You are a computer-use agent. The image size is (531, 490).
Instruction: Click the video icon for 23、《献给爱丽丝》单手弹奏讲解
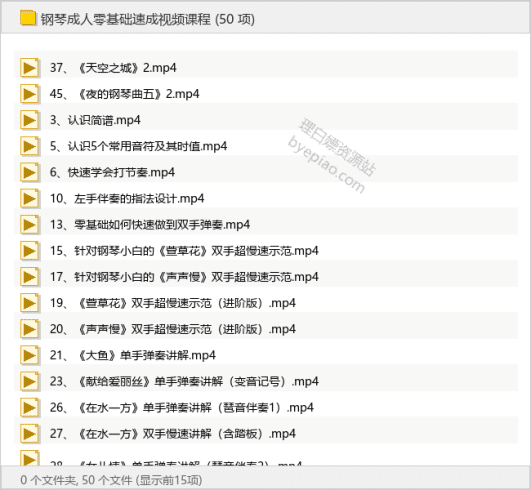(29, 381)
